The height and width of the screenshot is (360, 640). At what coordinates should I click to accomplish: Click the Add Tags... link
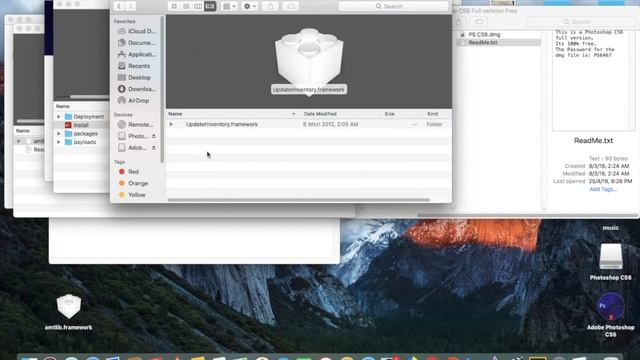click(603, 189)
